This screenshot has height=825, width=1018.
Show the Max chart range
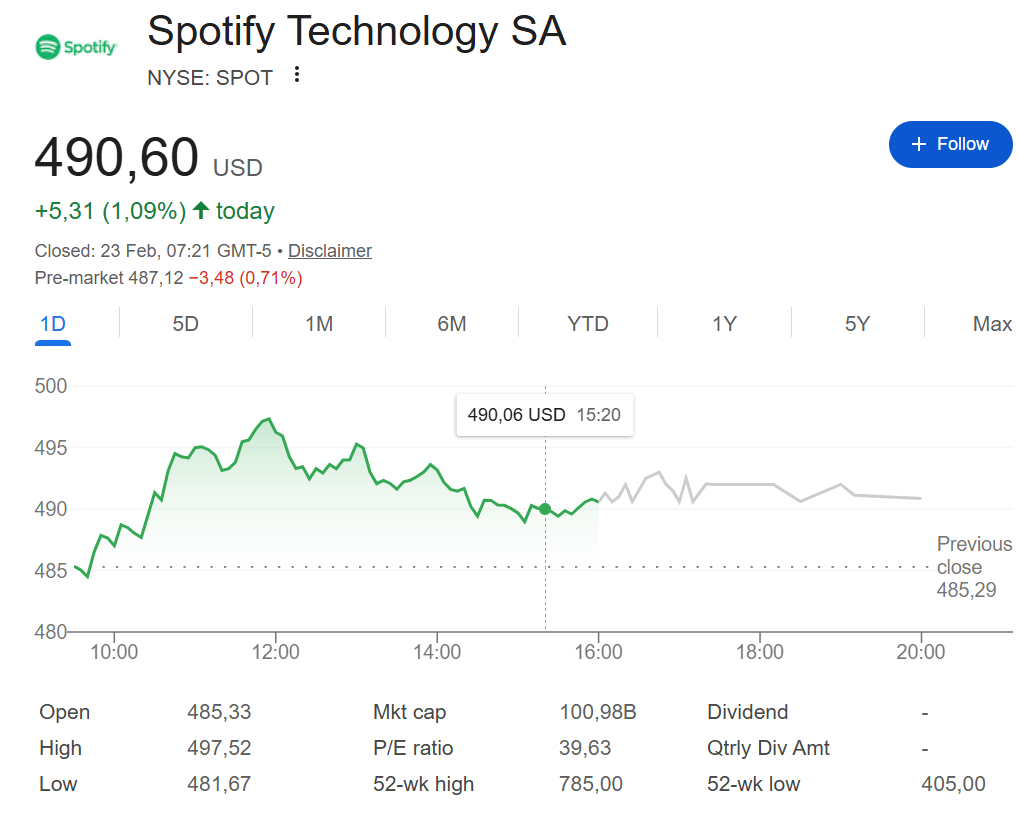[x=992, y=324]
